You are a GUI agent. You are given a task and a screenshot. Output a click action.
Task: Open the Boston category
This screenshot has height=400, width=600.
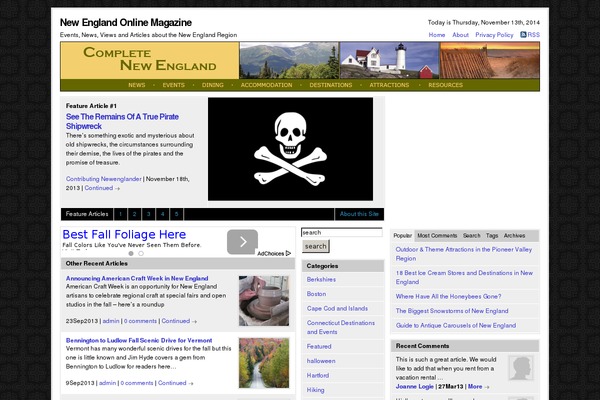point(316,294)
